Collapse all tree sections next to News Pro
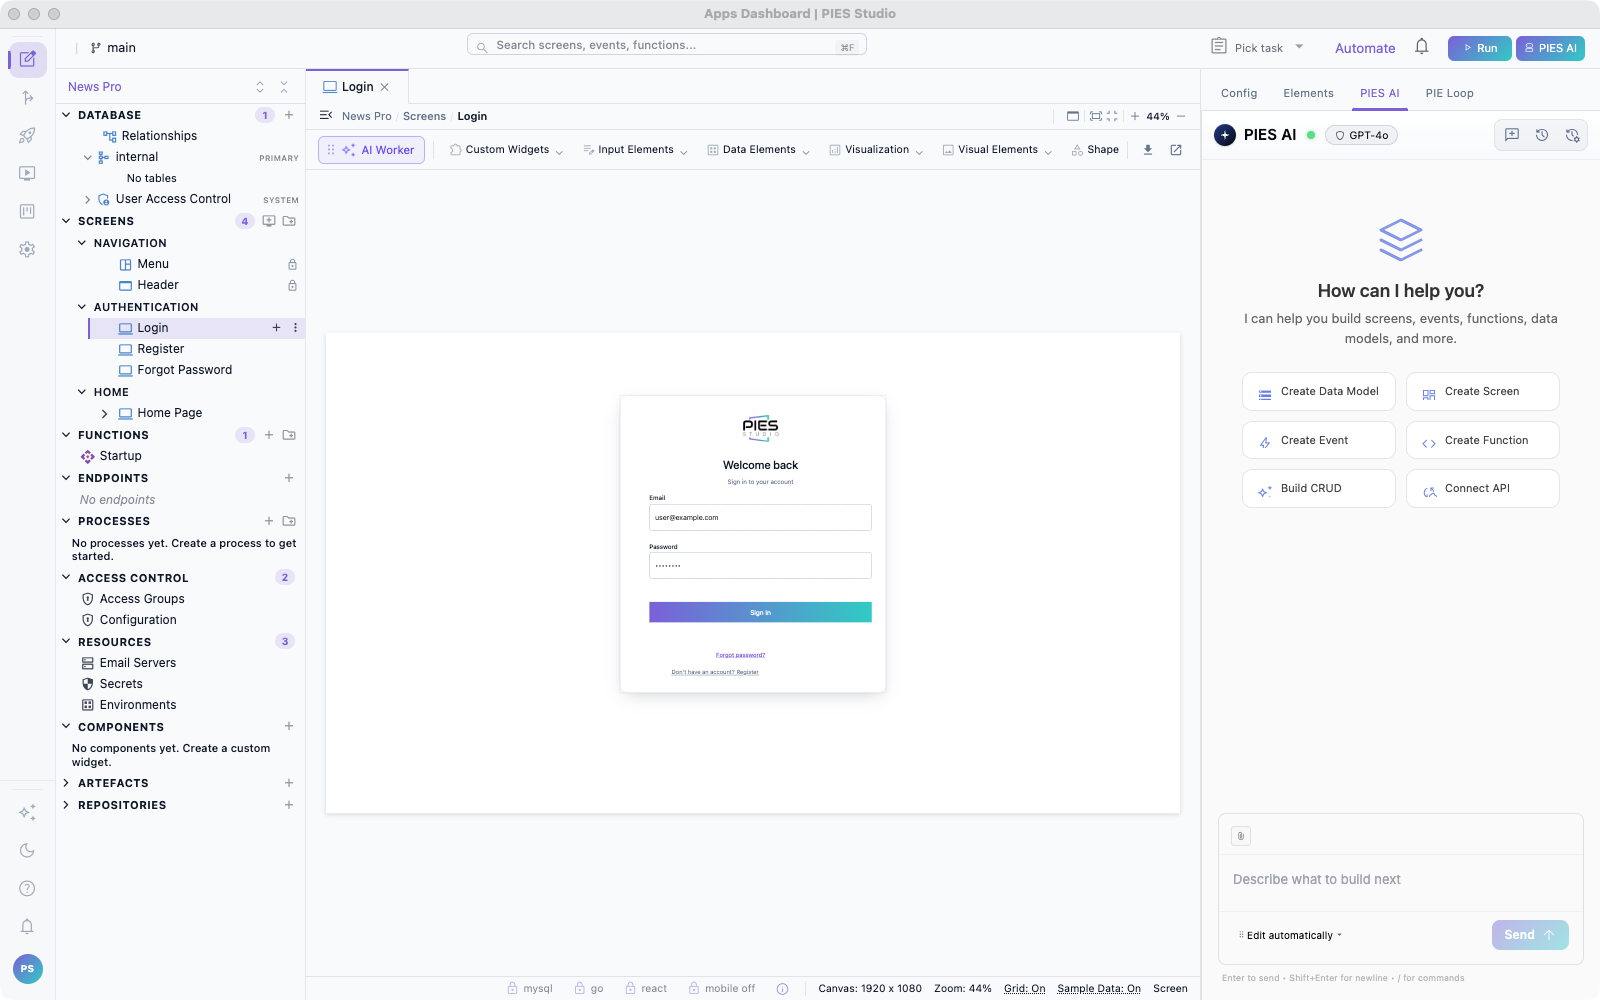1600x1000 pixels. click(x=284, y=87)
